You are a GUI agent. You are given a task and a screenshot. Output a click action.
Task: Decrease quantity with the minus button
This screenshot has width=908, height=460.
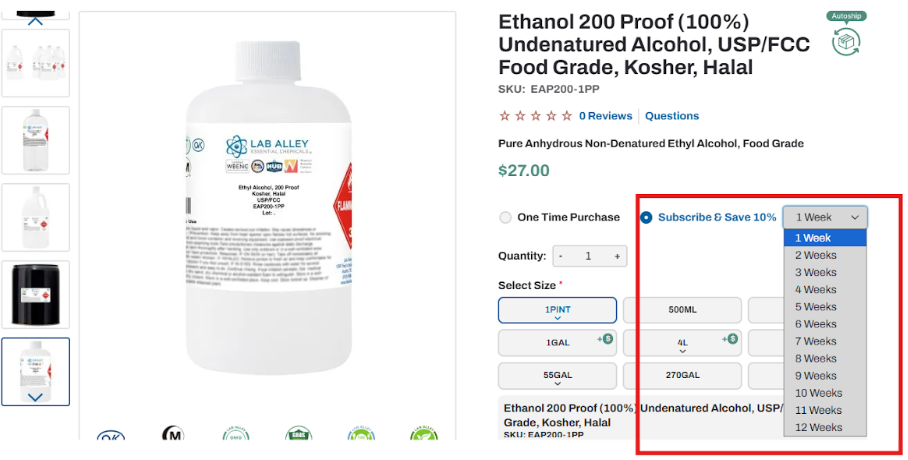click(560, 256)
